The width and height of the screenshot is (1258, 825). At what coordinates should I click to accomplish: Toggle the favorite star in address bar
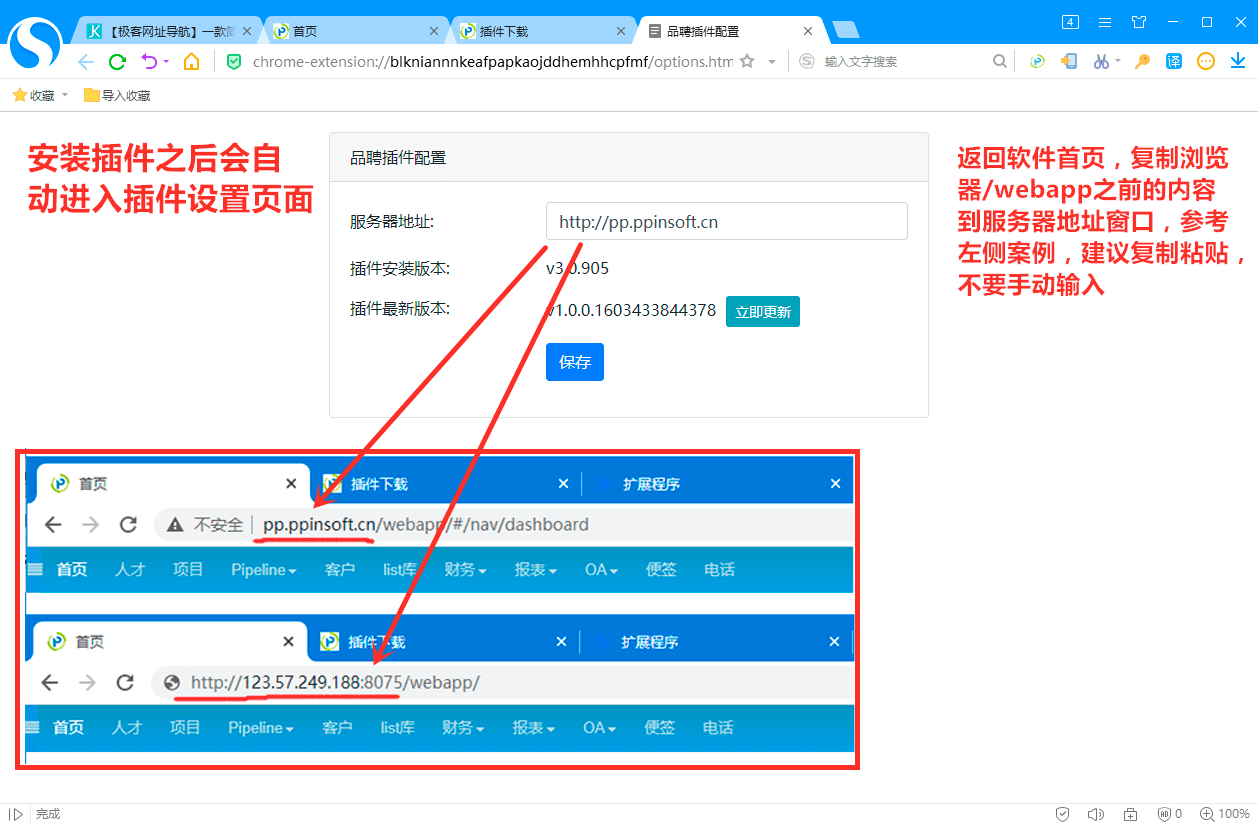coord(746,60)
